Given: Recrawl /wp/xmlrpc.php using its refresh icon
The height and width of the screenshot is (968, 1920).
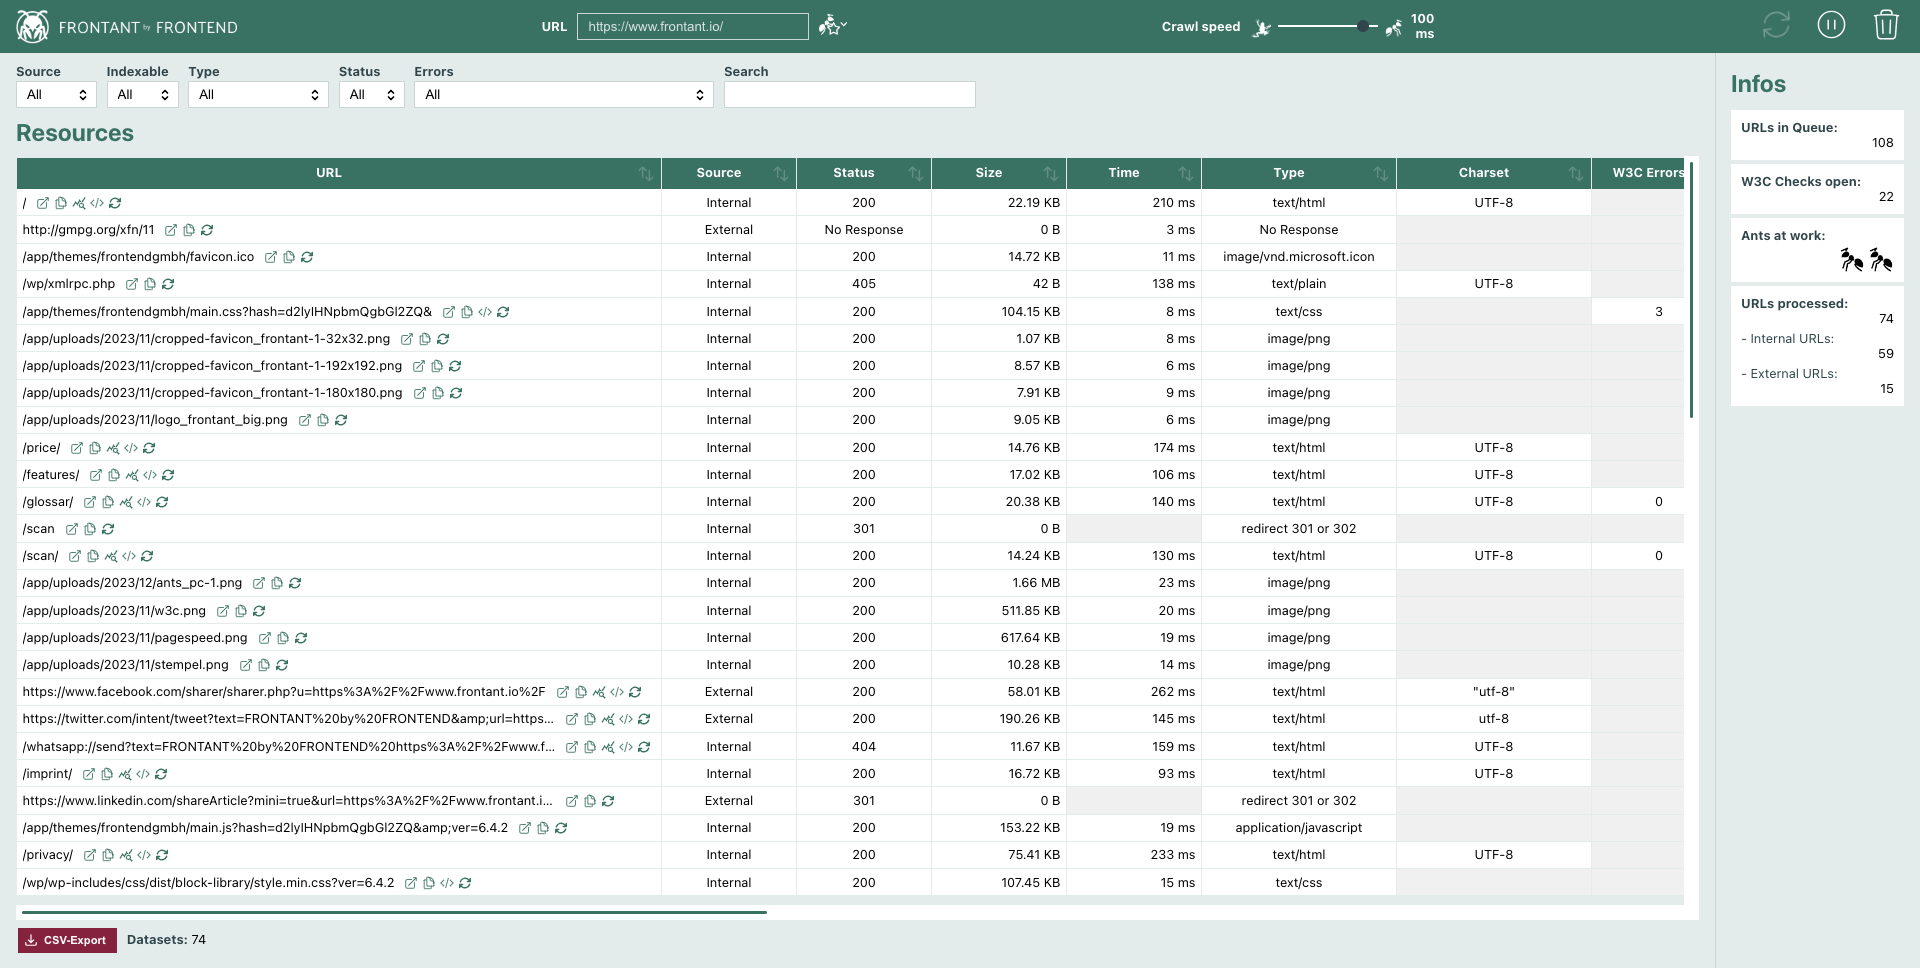Looking at the screenshot, I should coord(168,284).
